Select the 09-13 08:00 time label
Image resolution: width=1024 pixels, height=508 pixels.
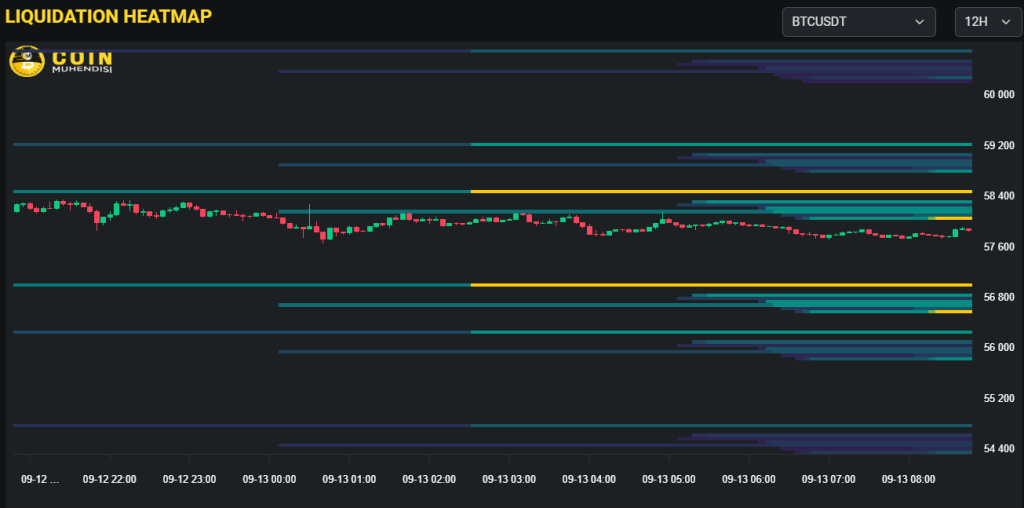[x=908, y=479]
